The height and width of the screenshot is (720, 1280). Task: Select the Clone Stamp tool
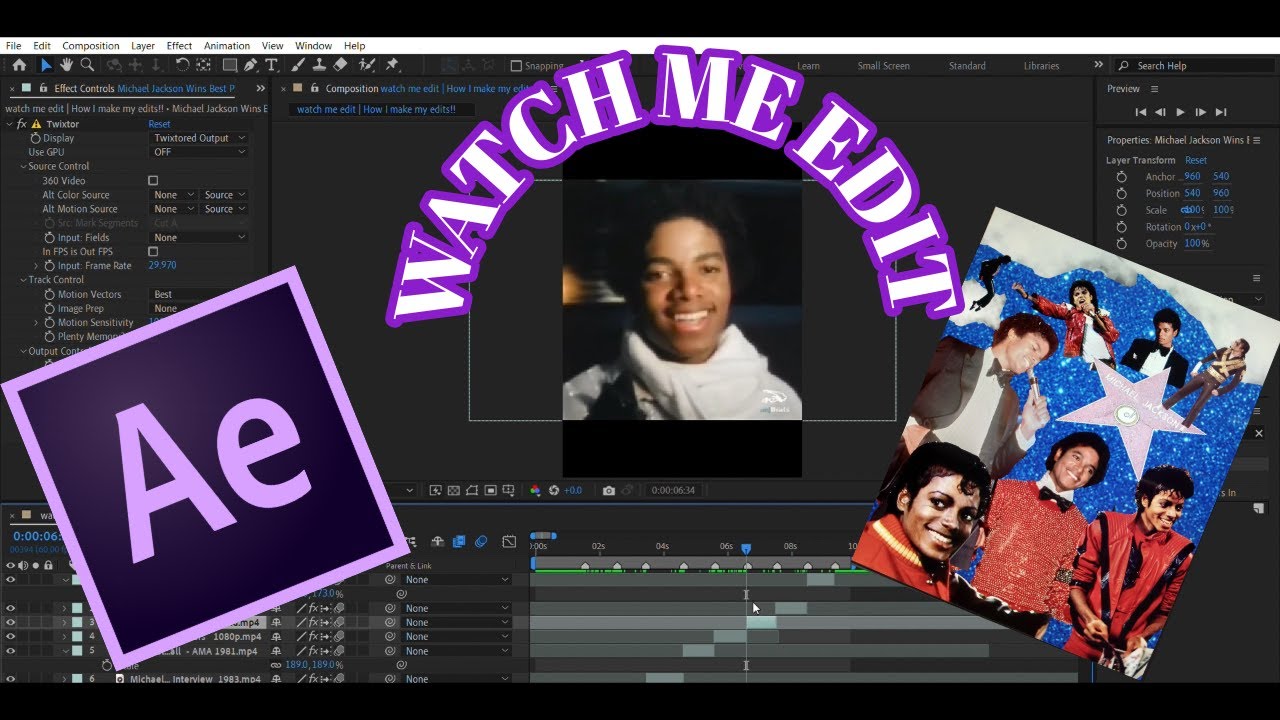pos(319,65)
